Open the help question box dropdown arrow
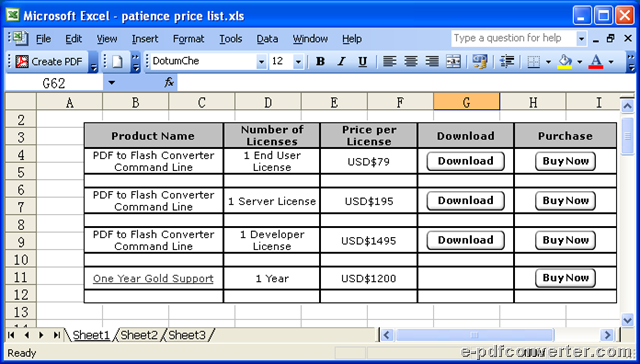The image size is (640, 364). point(581,39)
